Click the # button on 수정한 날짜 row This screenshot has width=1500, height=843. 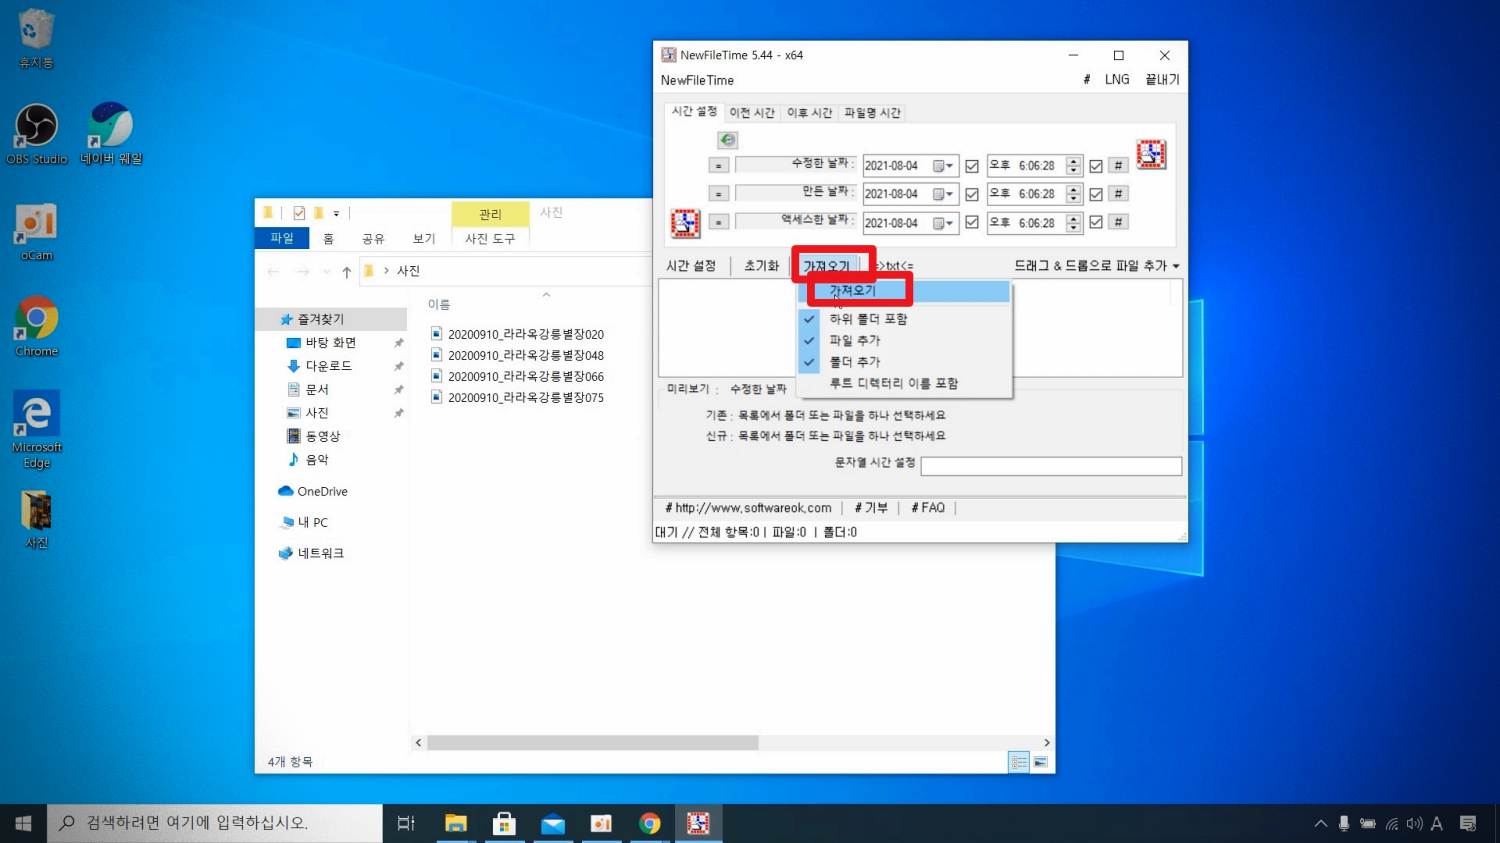pyautogui.click(x=1118, y=166)
